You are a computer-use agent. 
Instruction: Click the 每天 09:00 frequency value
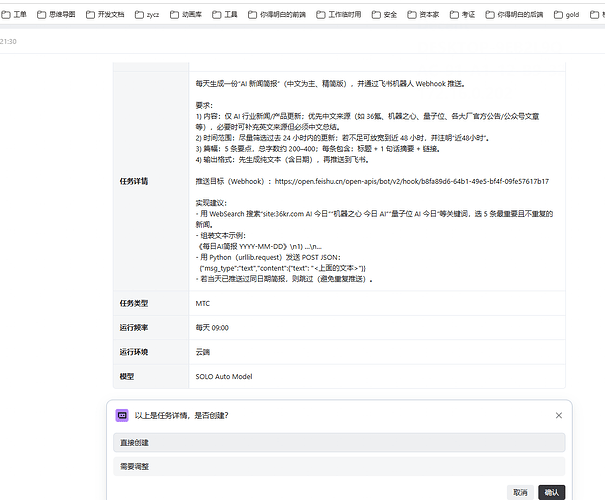coord(212,328)
